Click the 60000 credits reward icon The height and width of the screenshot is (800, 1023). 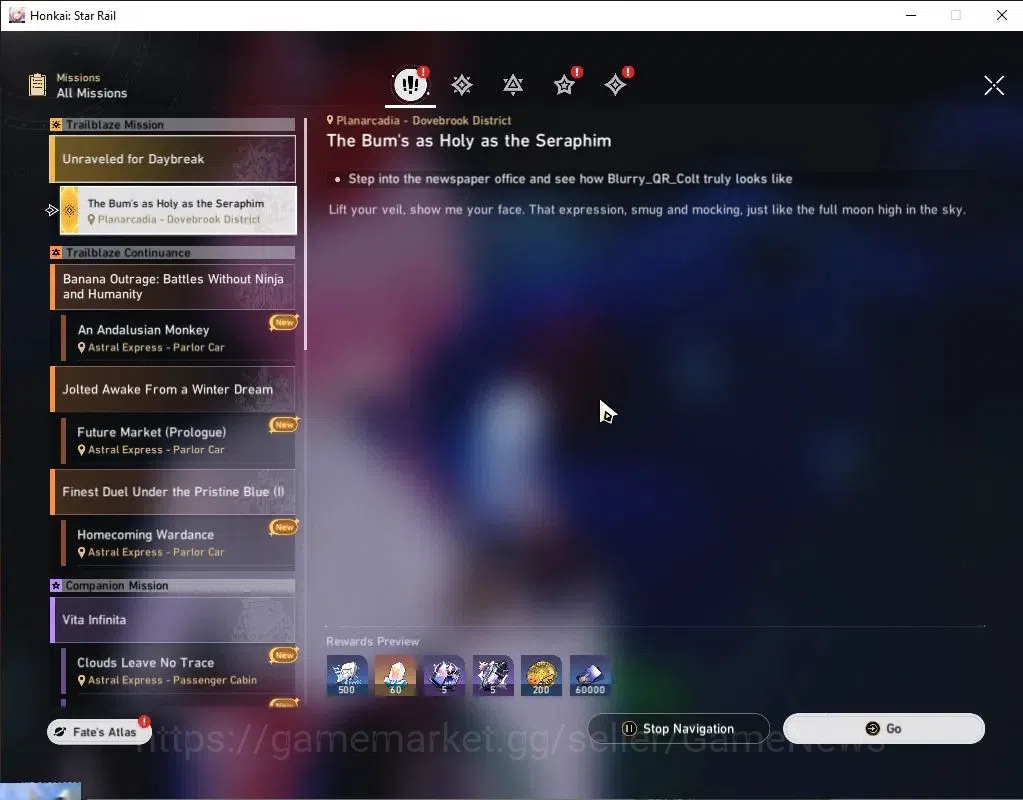(x=590, y=675)
